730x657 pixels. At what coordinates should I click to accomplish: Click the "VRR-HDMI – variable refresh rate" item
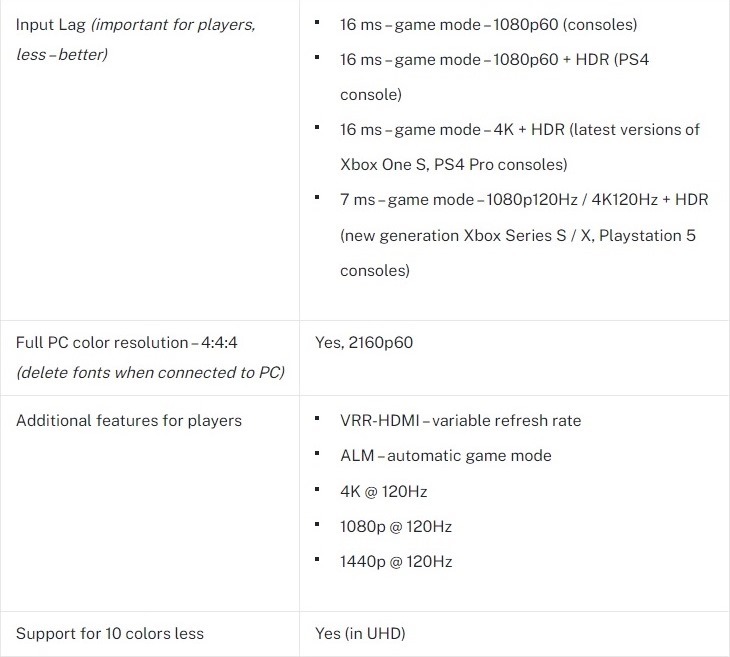coord(460,421)
